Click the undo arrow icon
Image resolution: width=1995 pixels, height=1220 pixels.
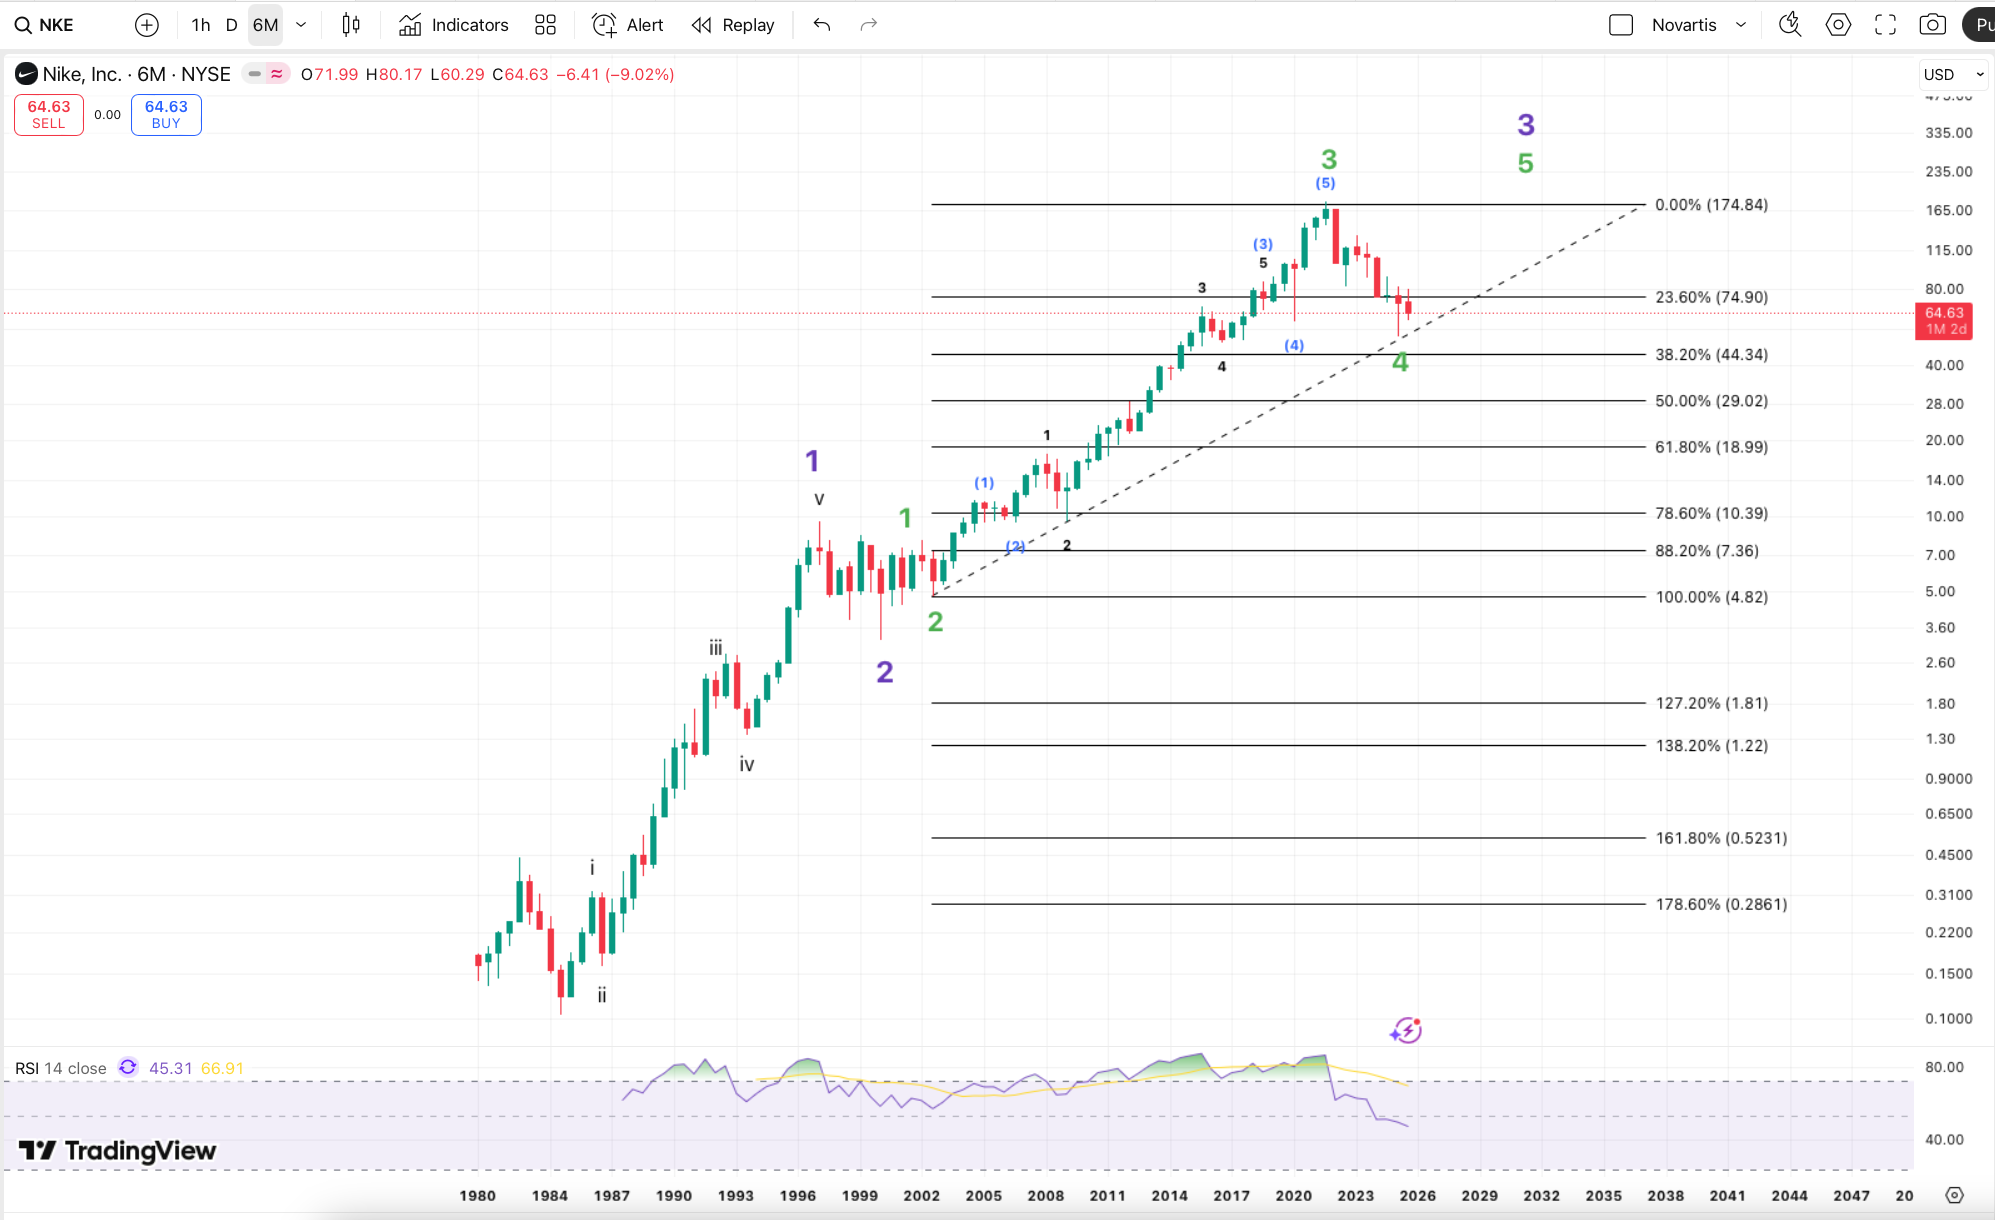click(822, 25)
